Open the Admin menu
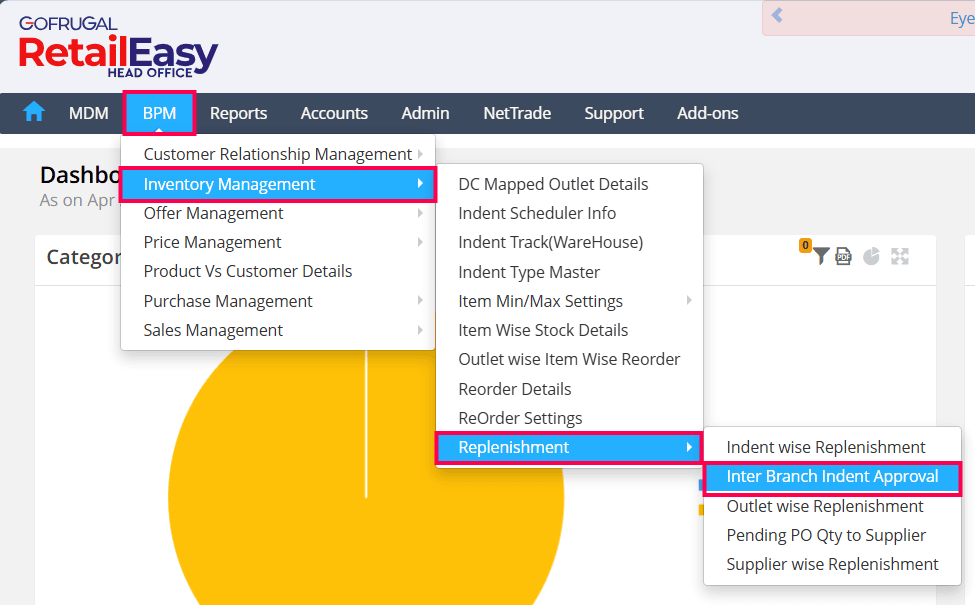 click(x=425, y=113)
